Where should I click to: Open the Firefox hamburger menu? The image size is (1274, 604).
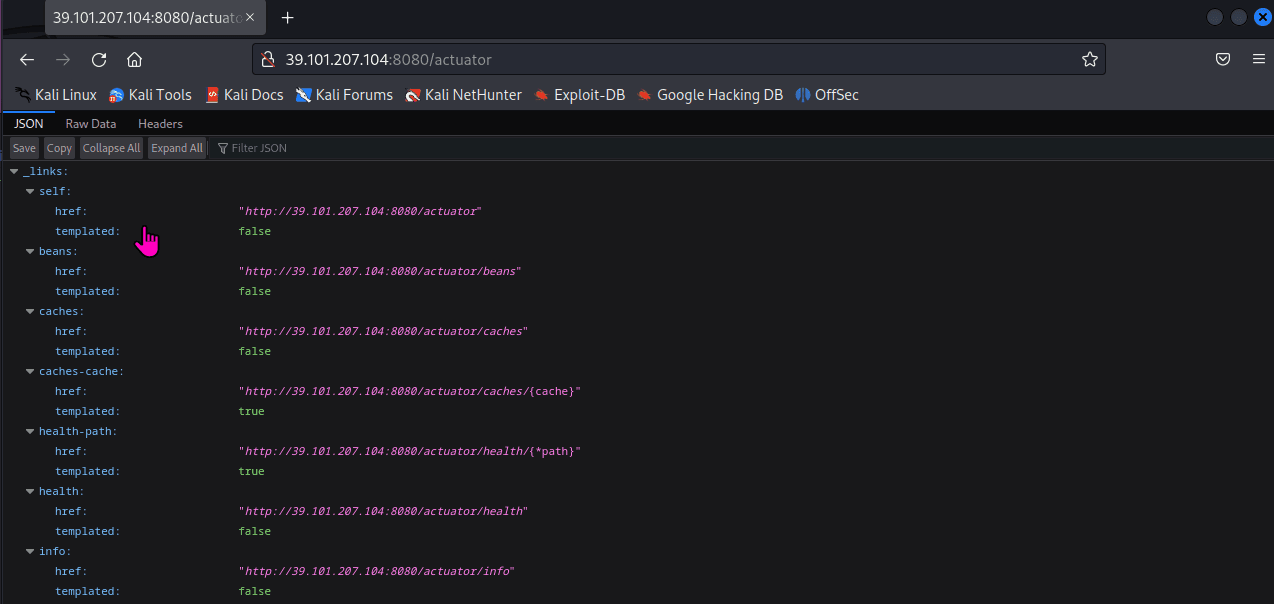click(x=1258, y=59)
